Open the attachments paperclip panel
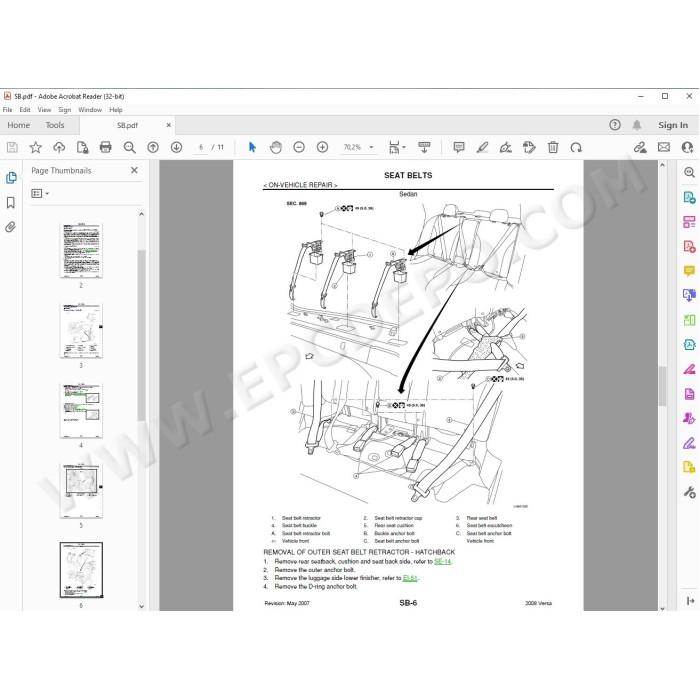This screenshot has height=700, width=700. (10, 227)
